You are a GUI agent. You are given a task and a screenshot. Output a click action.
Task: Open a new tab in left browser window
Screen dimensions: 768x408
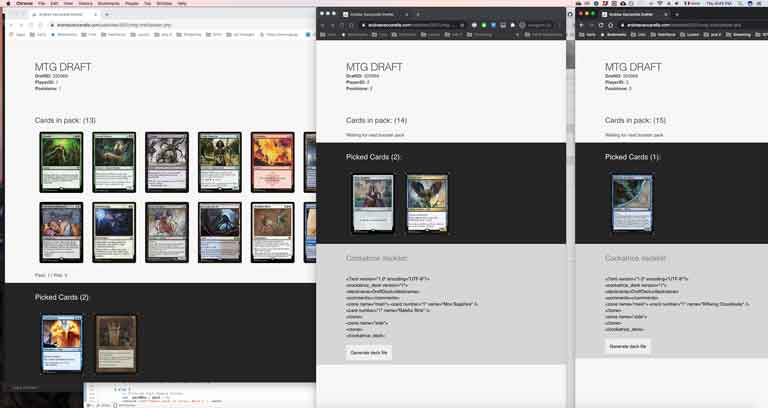pos(107,15)
